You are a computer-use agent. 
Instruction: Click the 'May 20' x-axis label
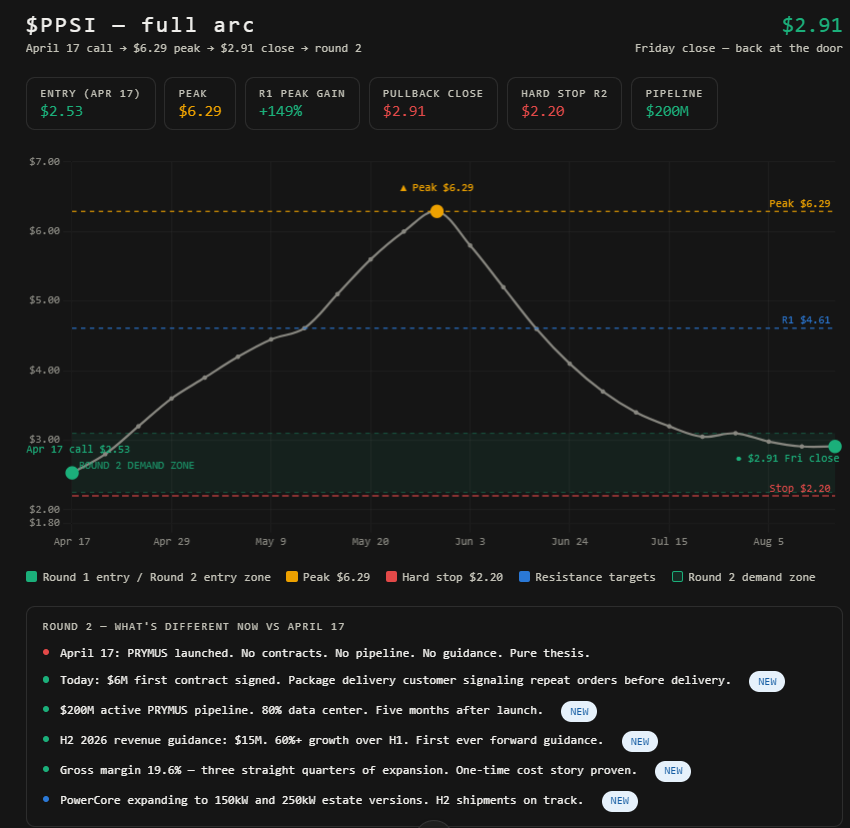370,541
